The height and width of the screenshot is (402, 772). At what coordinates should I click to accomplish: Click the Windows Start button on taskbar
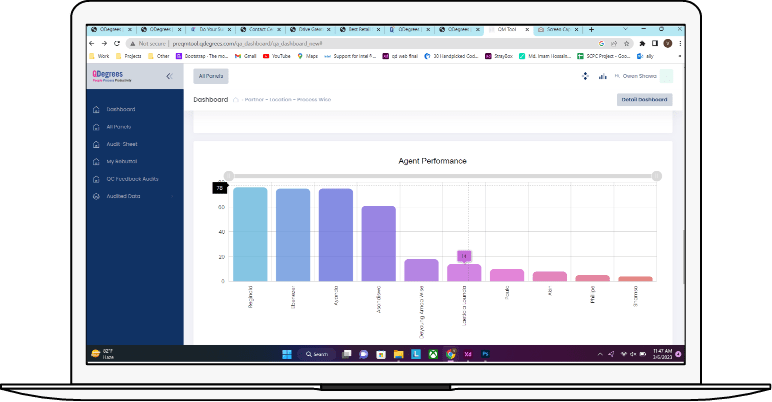point(286,354)
